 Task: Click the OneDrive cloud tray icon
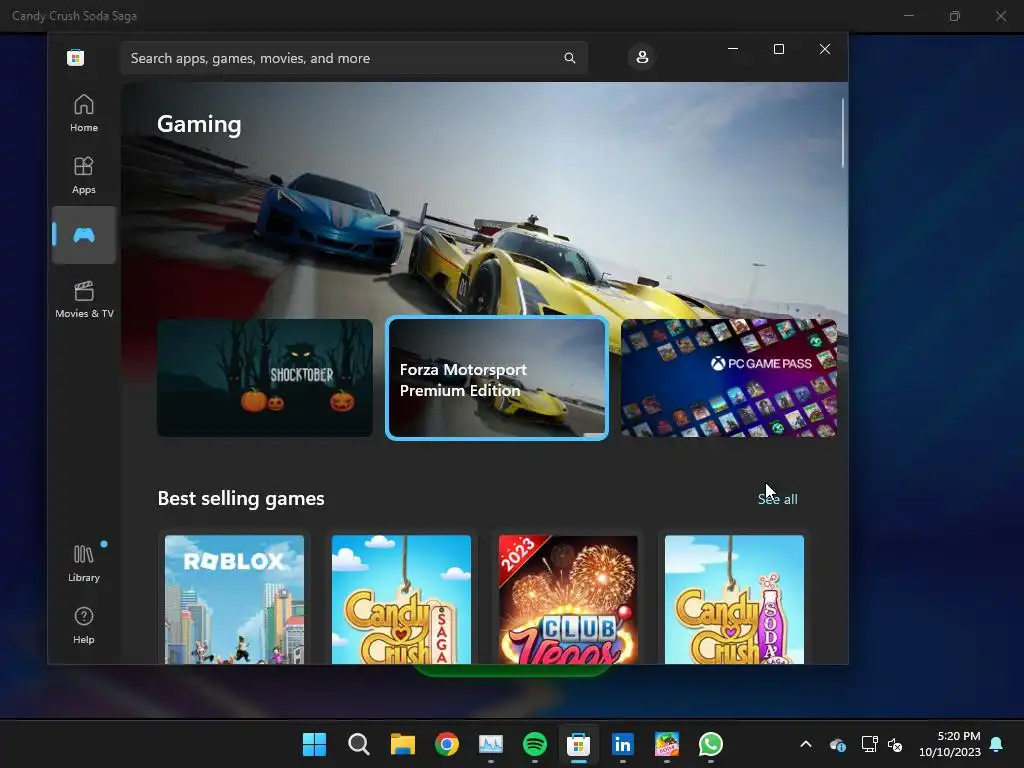pos(838,744)
